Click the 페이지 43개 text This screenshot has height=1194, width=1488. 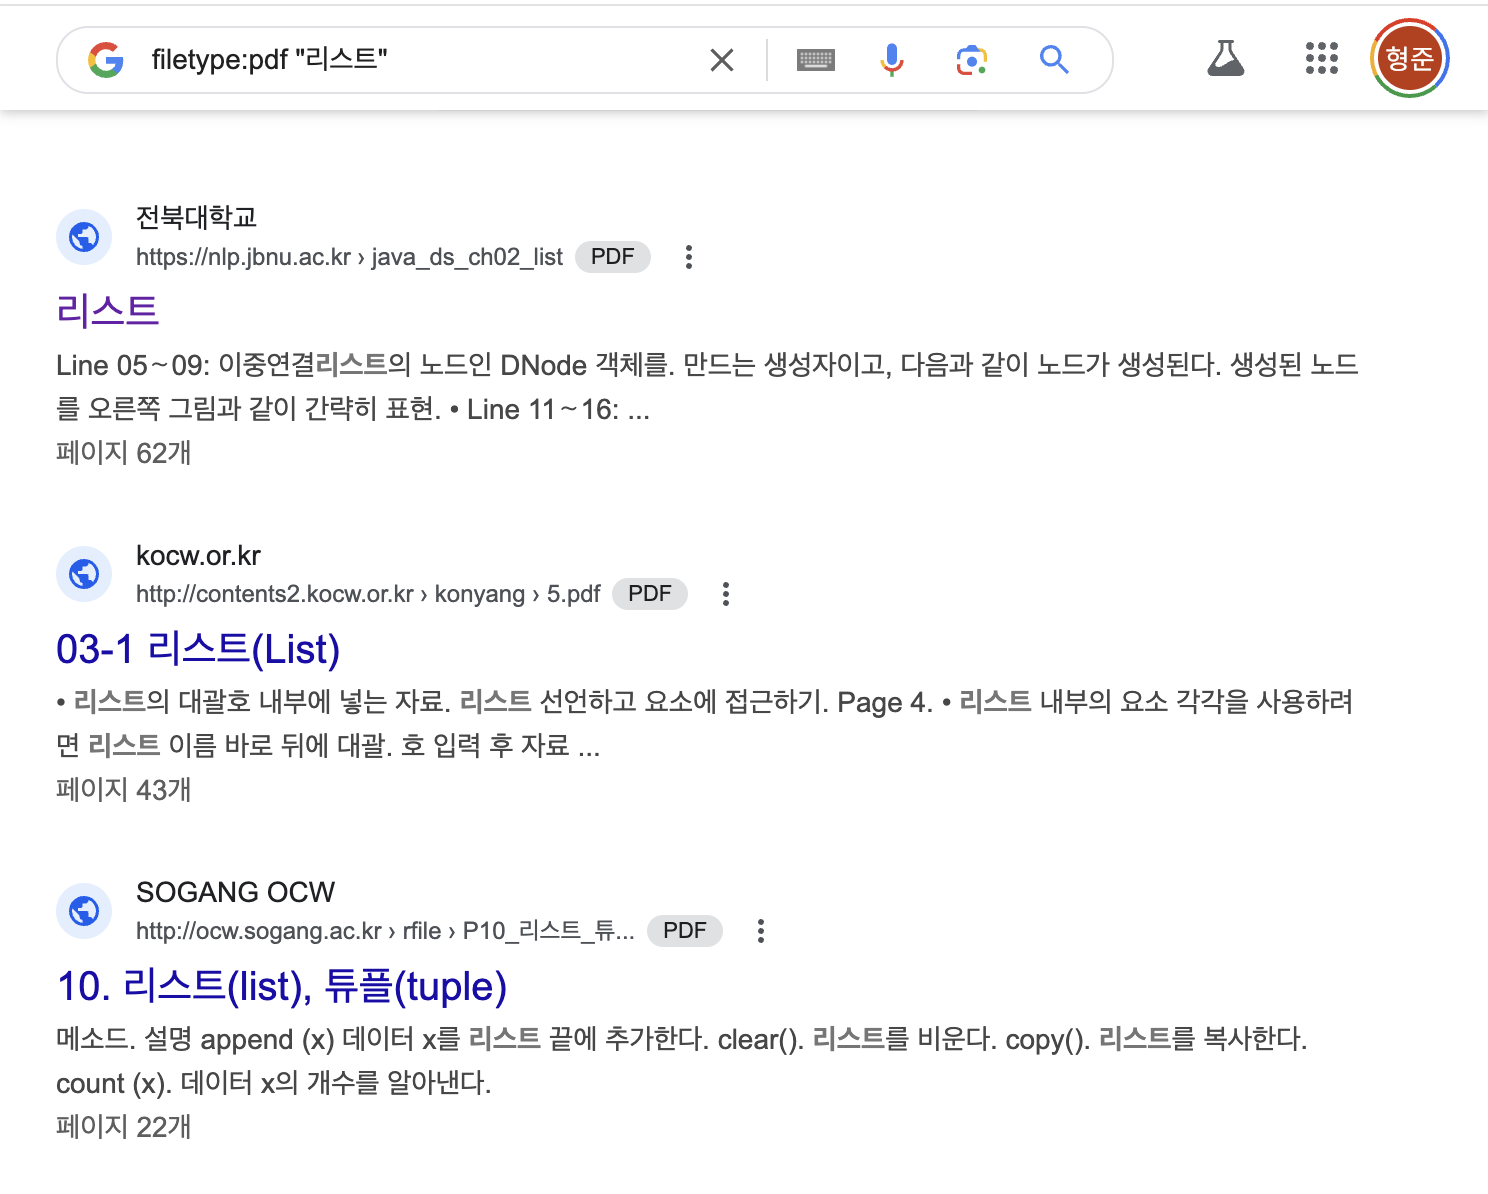click(124, 790)
